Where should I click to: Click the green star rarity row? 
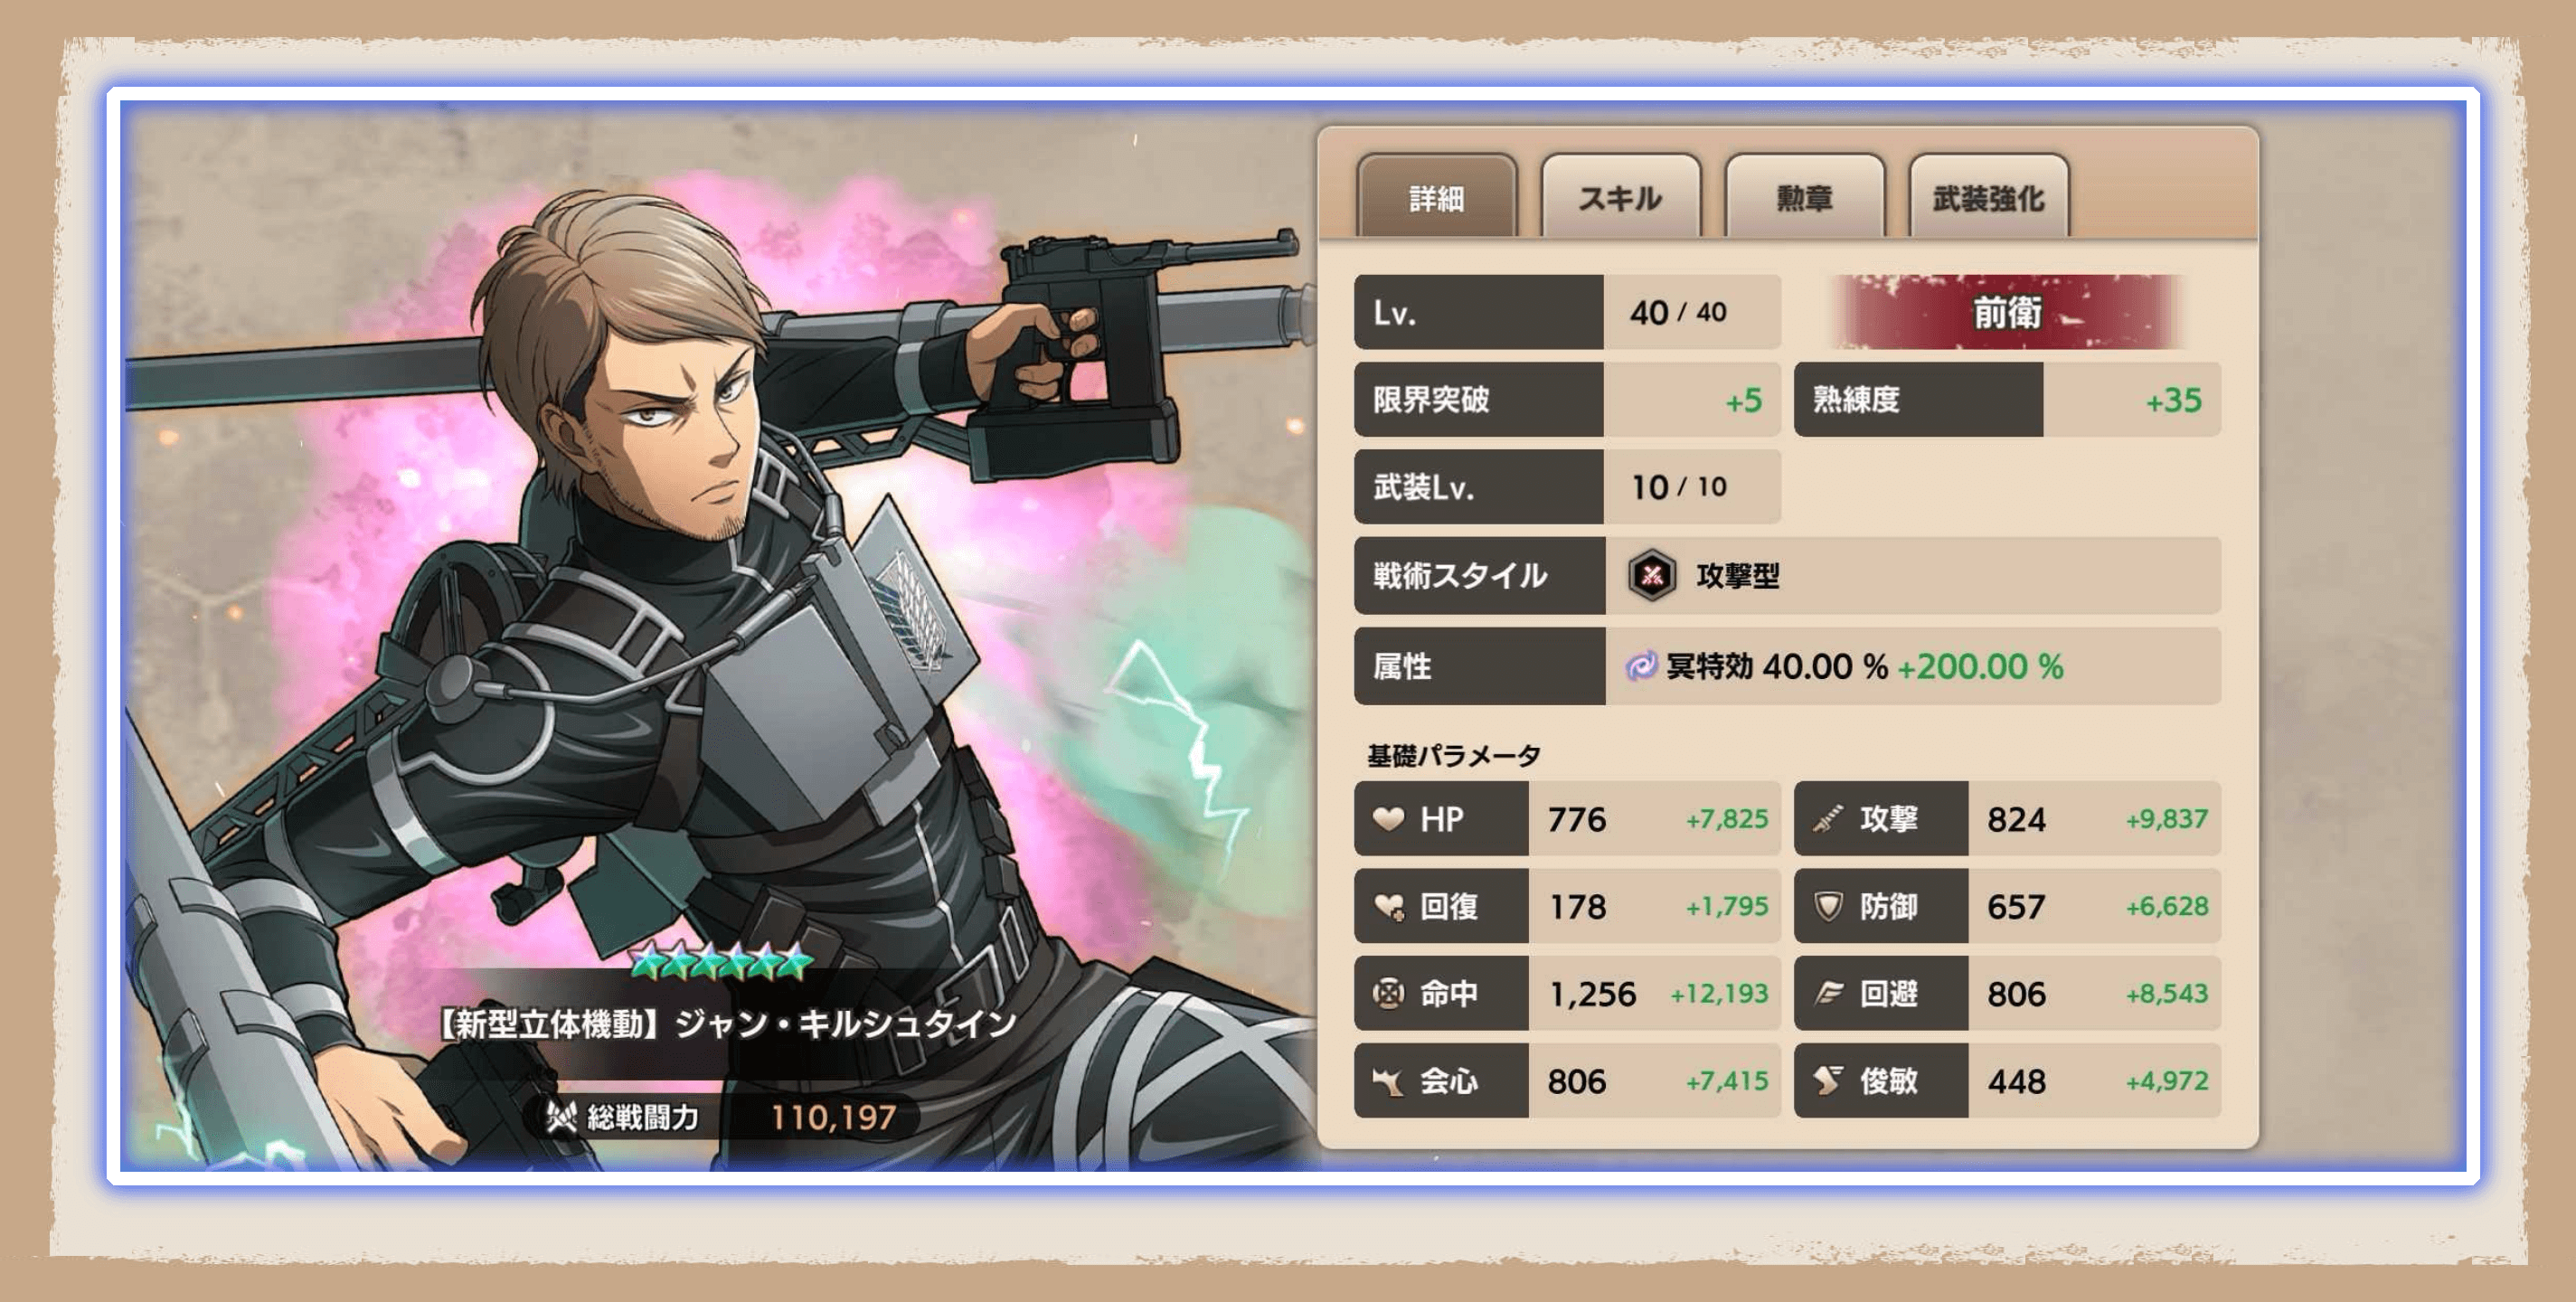point(720,961)
